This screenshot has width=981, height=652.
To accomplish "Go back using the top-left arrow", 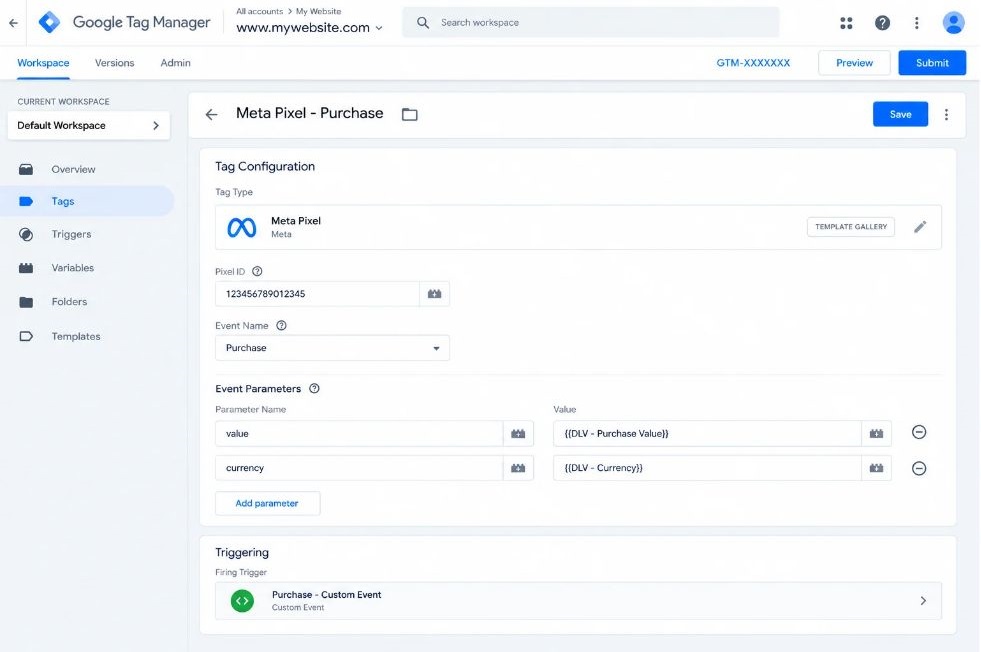I will coord(13,23).
